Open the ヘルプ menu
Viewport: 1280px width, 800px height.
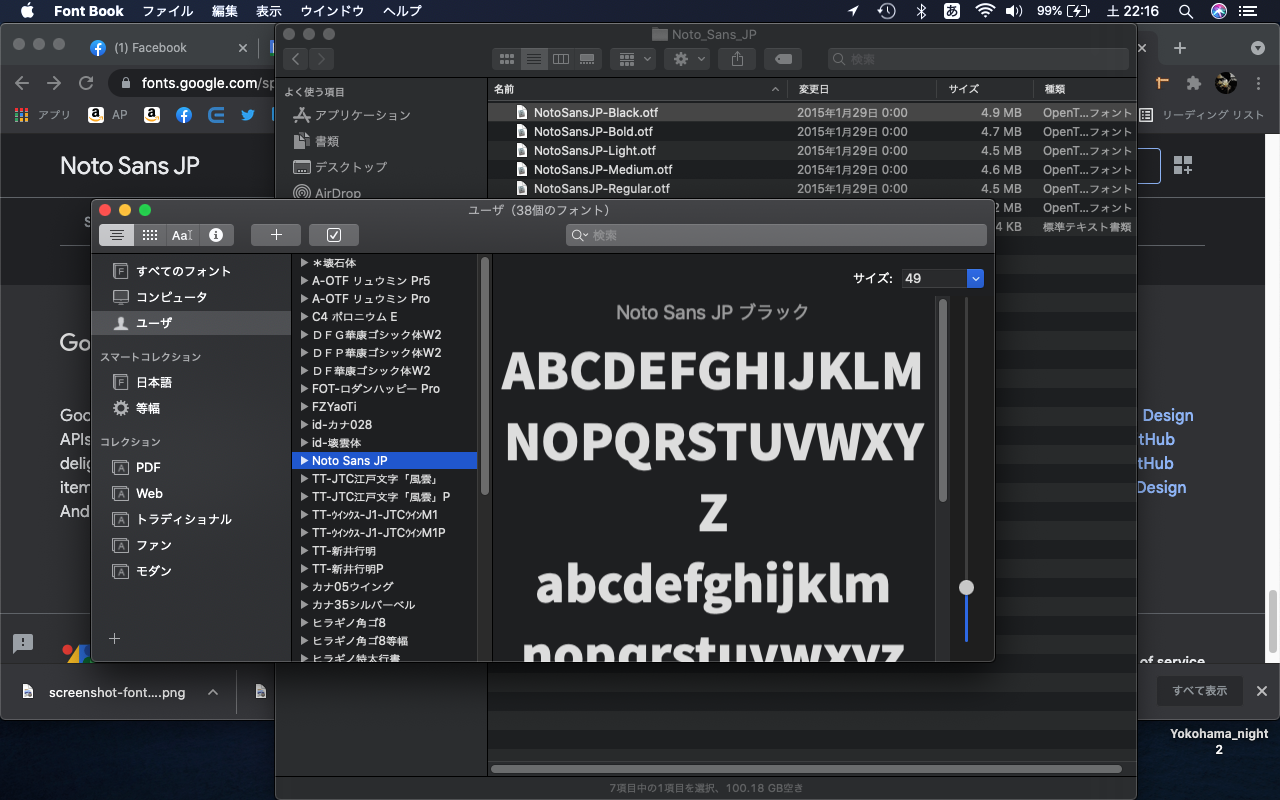[403, 11]
